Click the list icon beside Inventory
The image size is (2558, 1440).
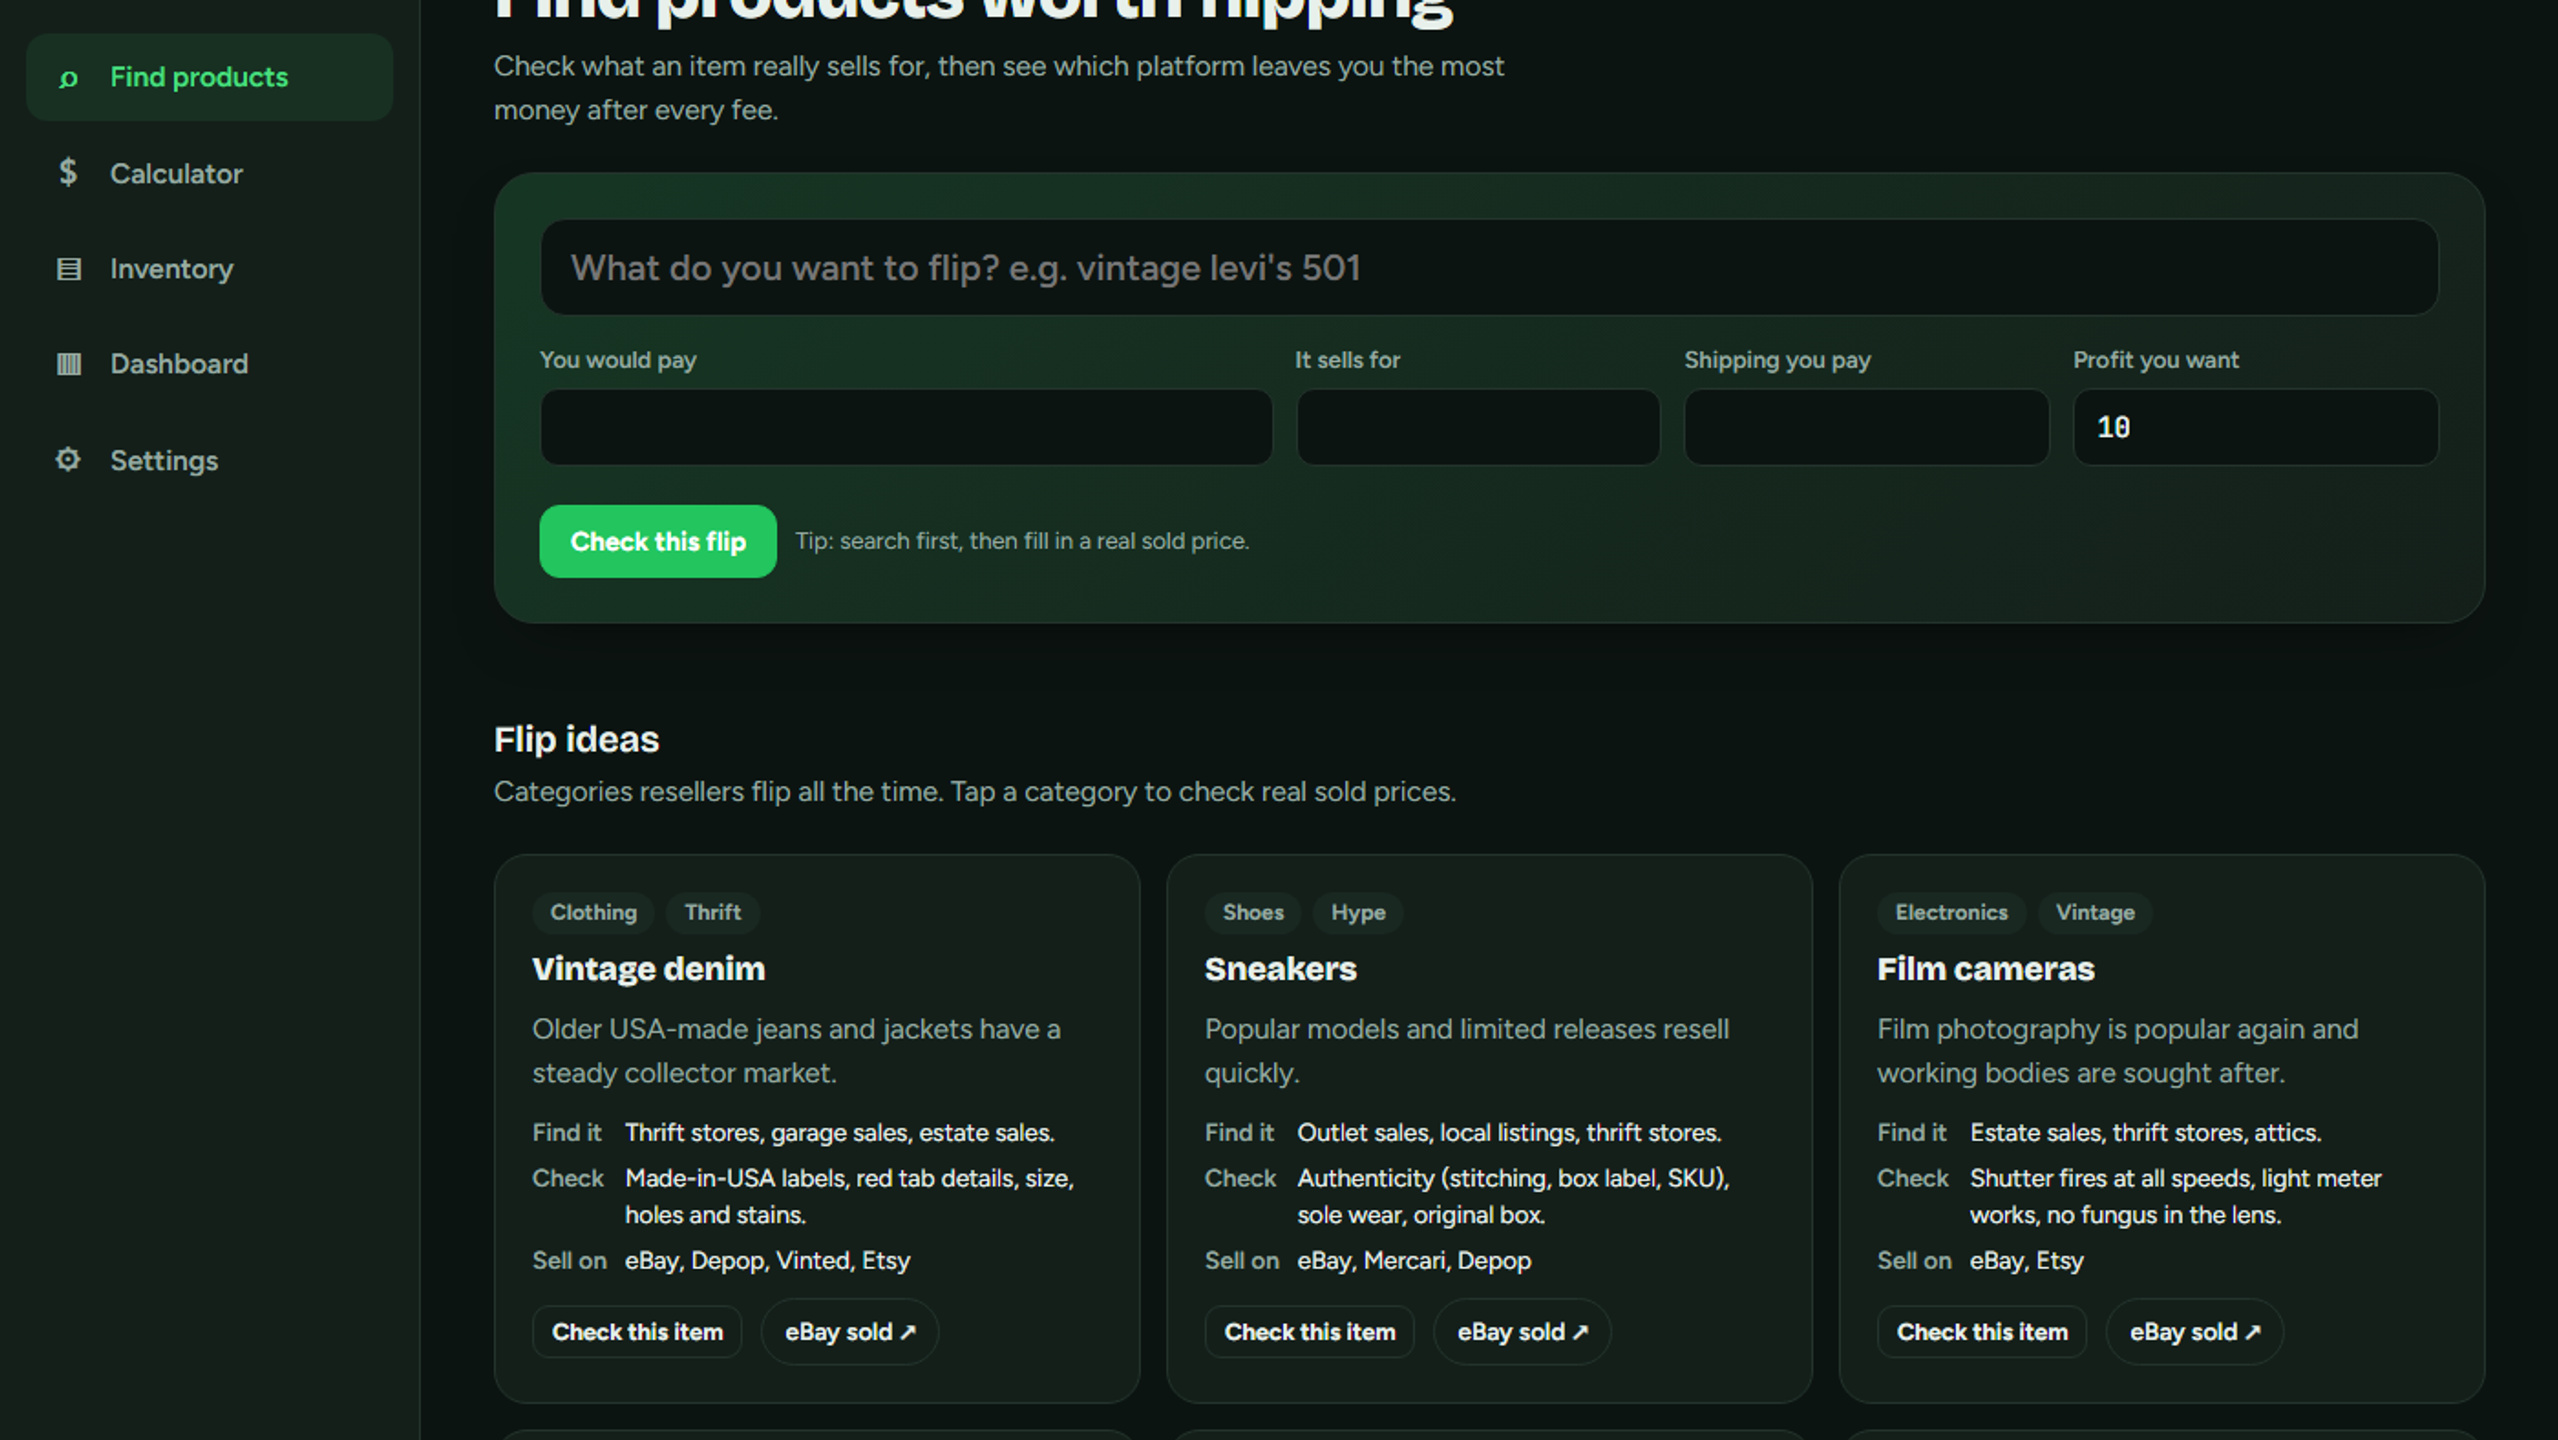pos(68,269)
